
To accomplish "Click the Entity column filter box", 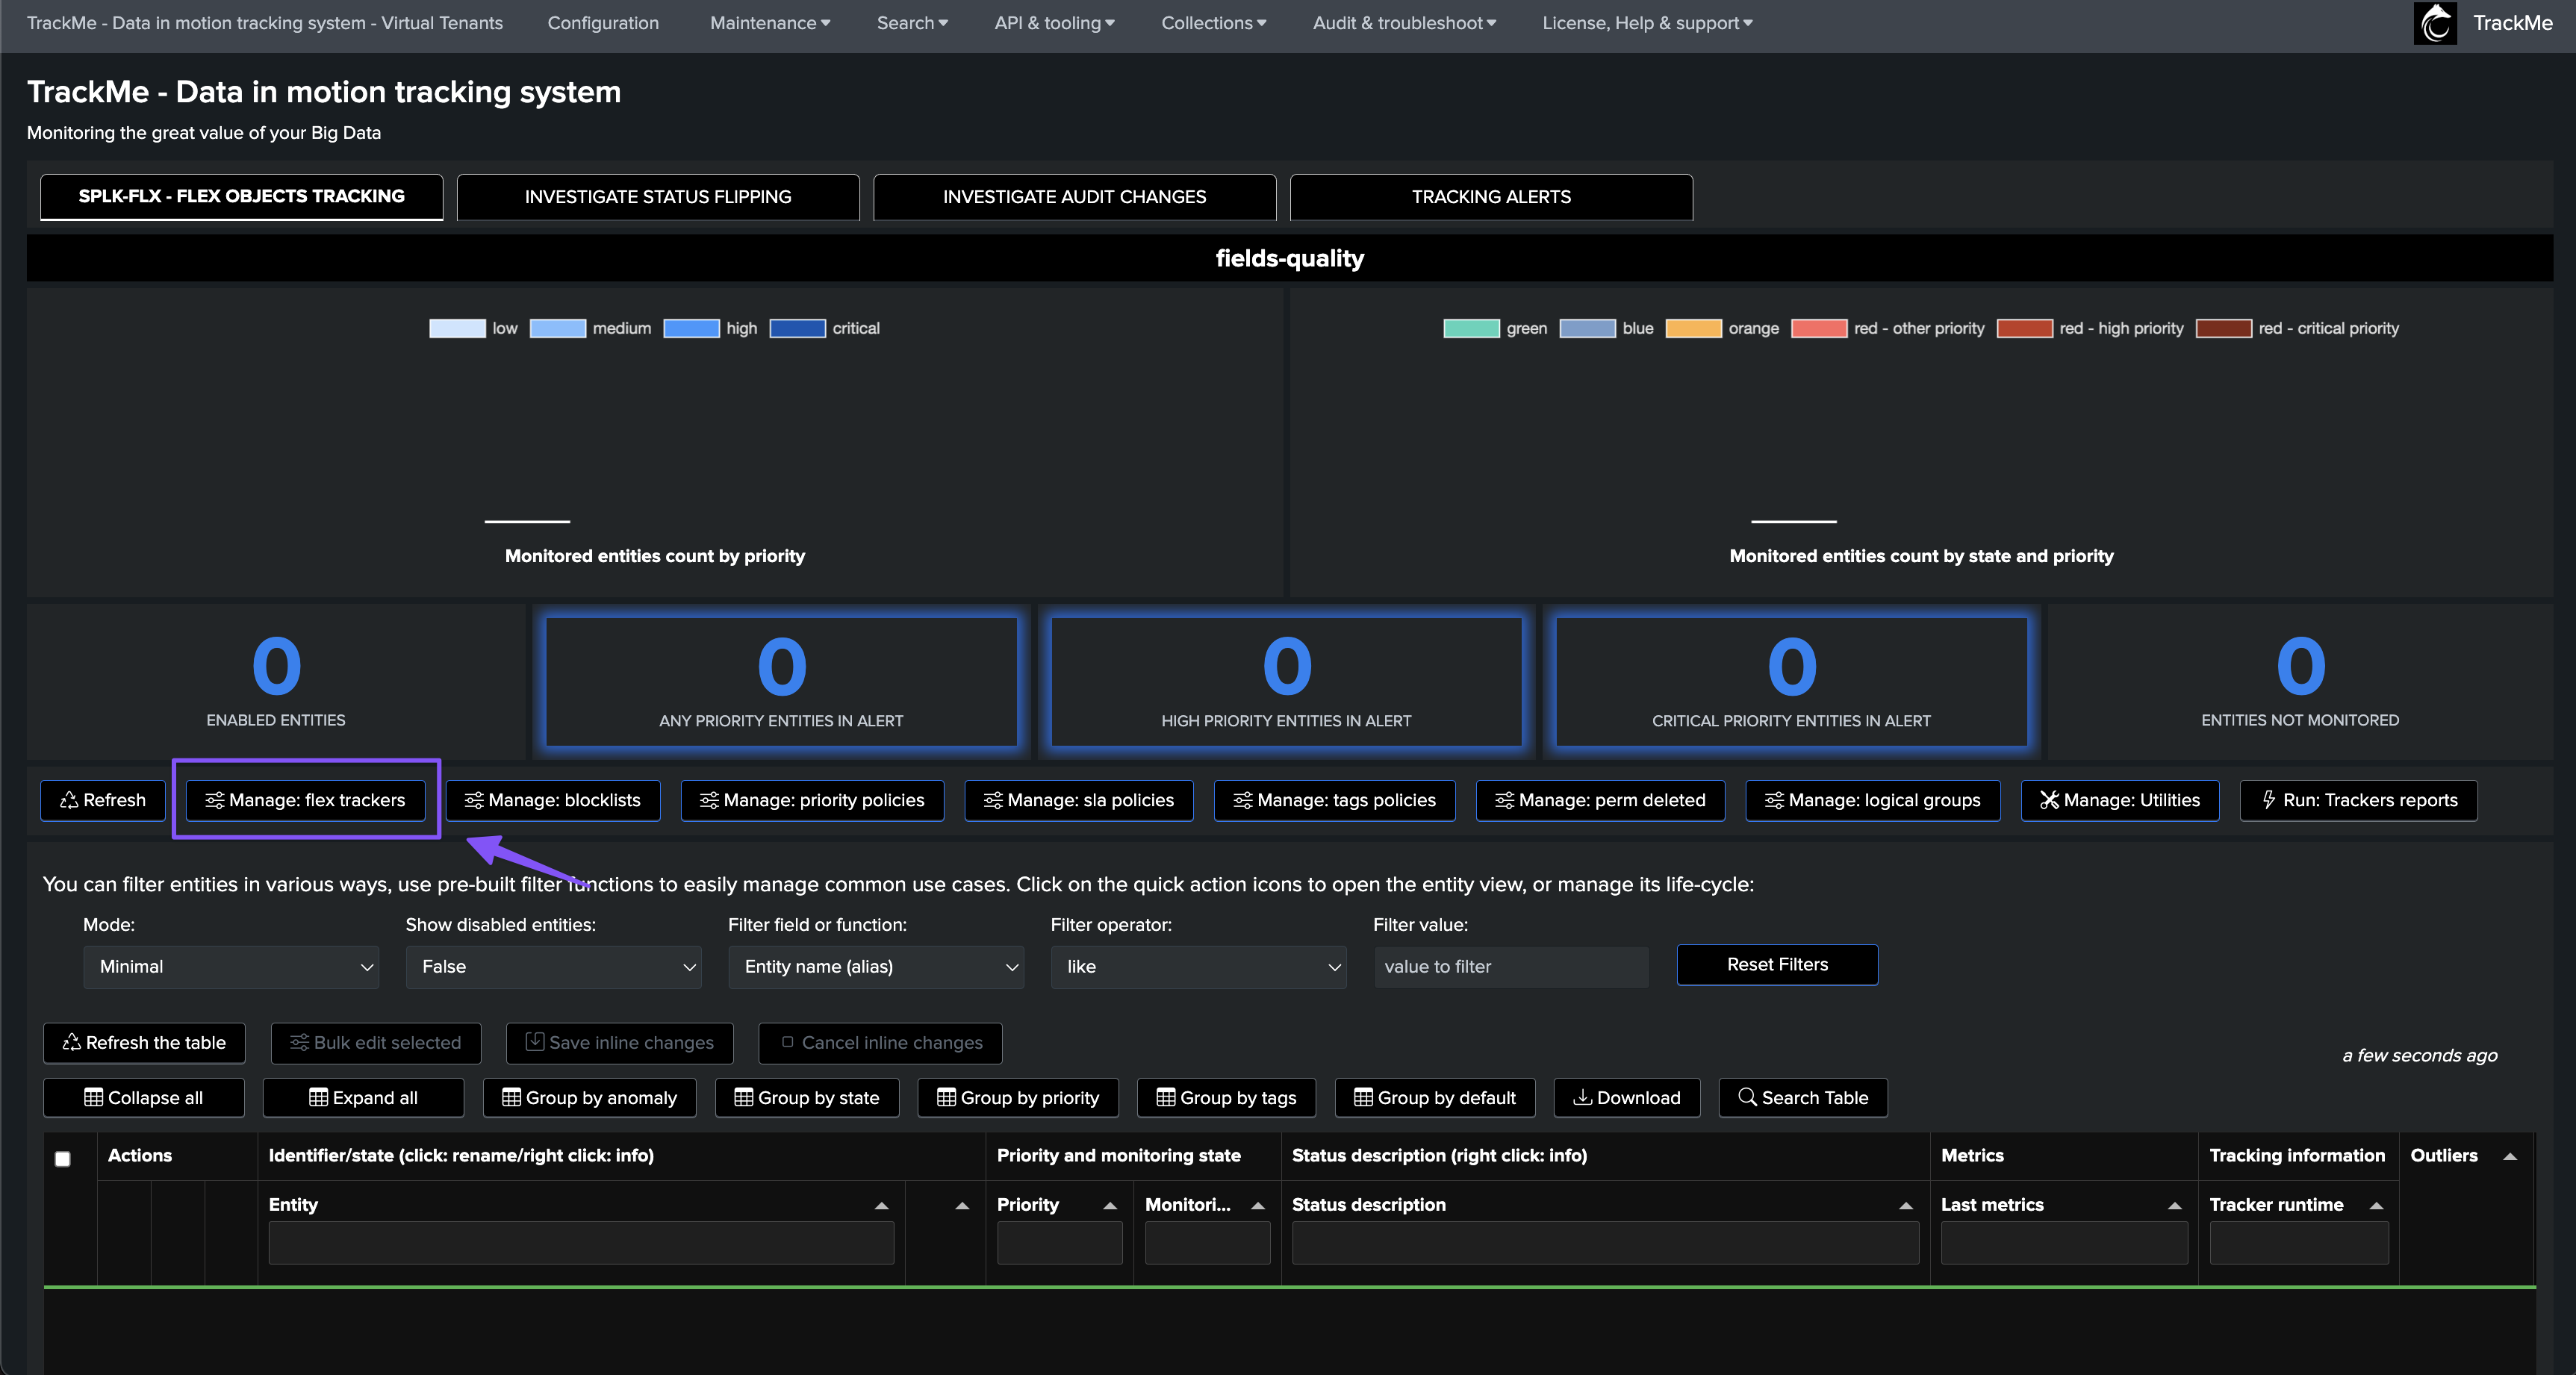I will click(581, 1244).
